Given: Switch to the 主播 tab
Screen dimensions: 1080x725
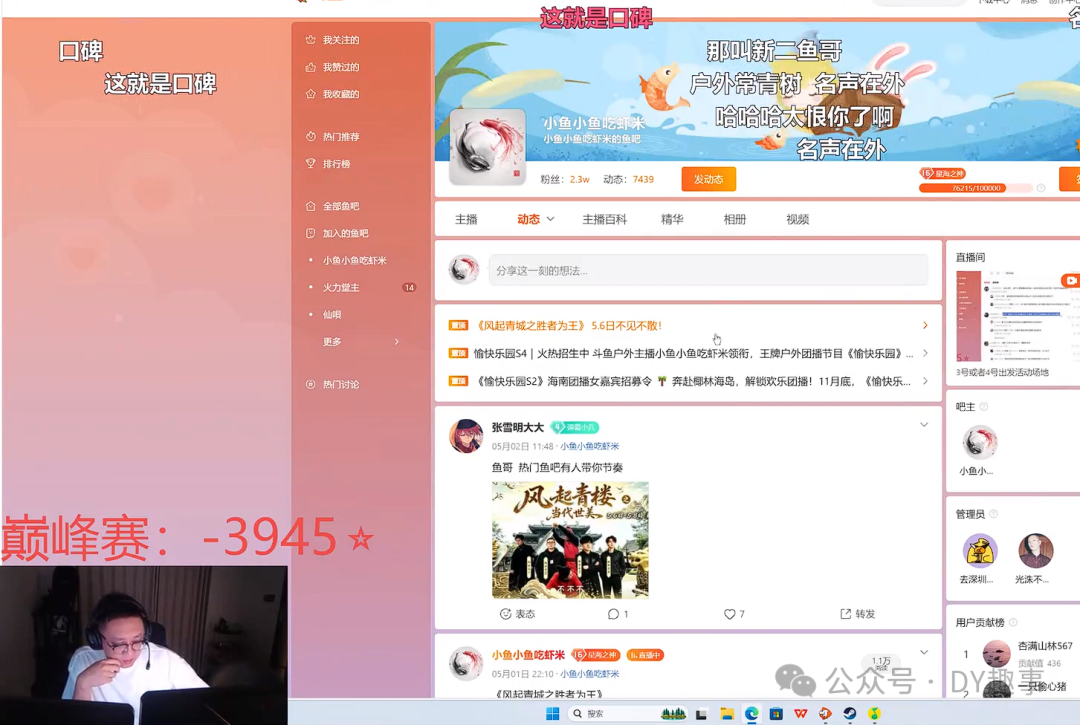Looking at the screenshot, I should 466,219.
